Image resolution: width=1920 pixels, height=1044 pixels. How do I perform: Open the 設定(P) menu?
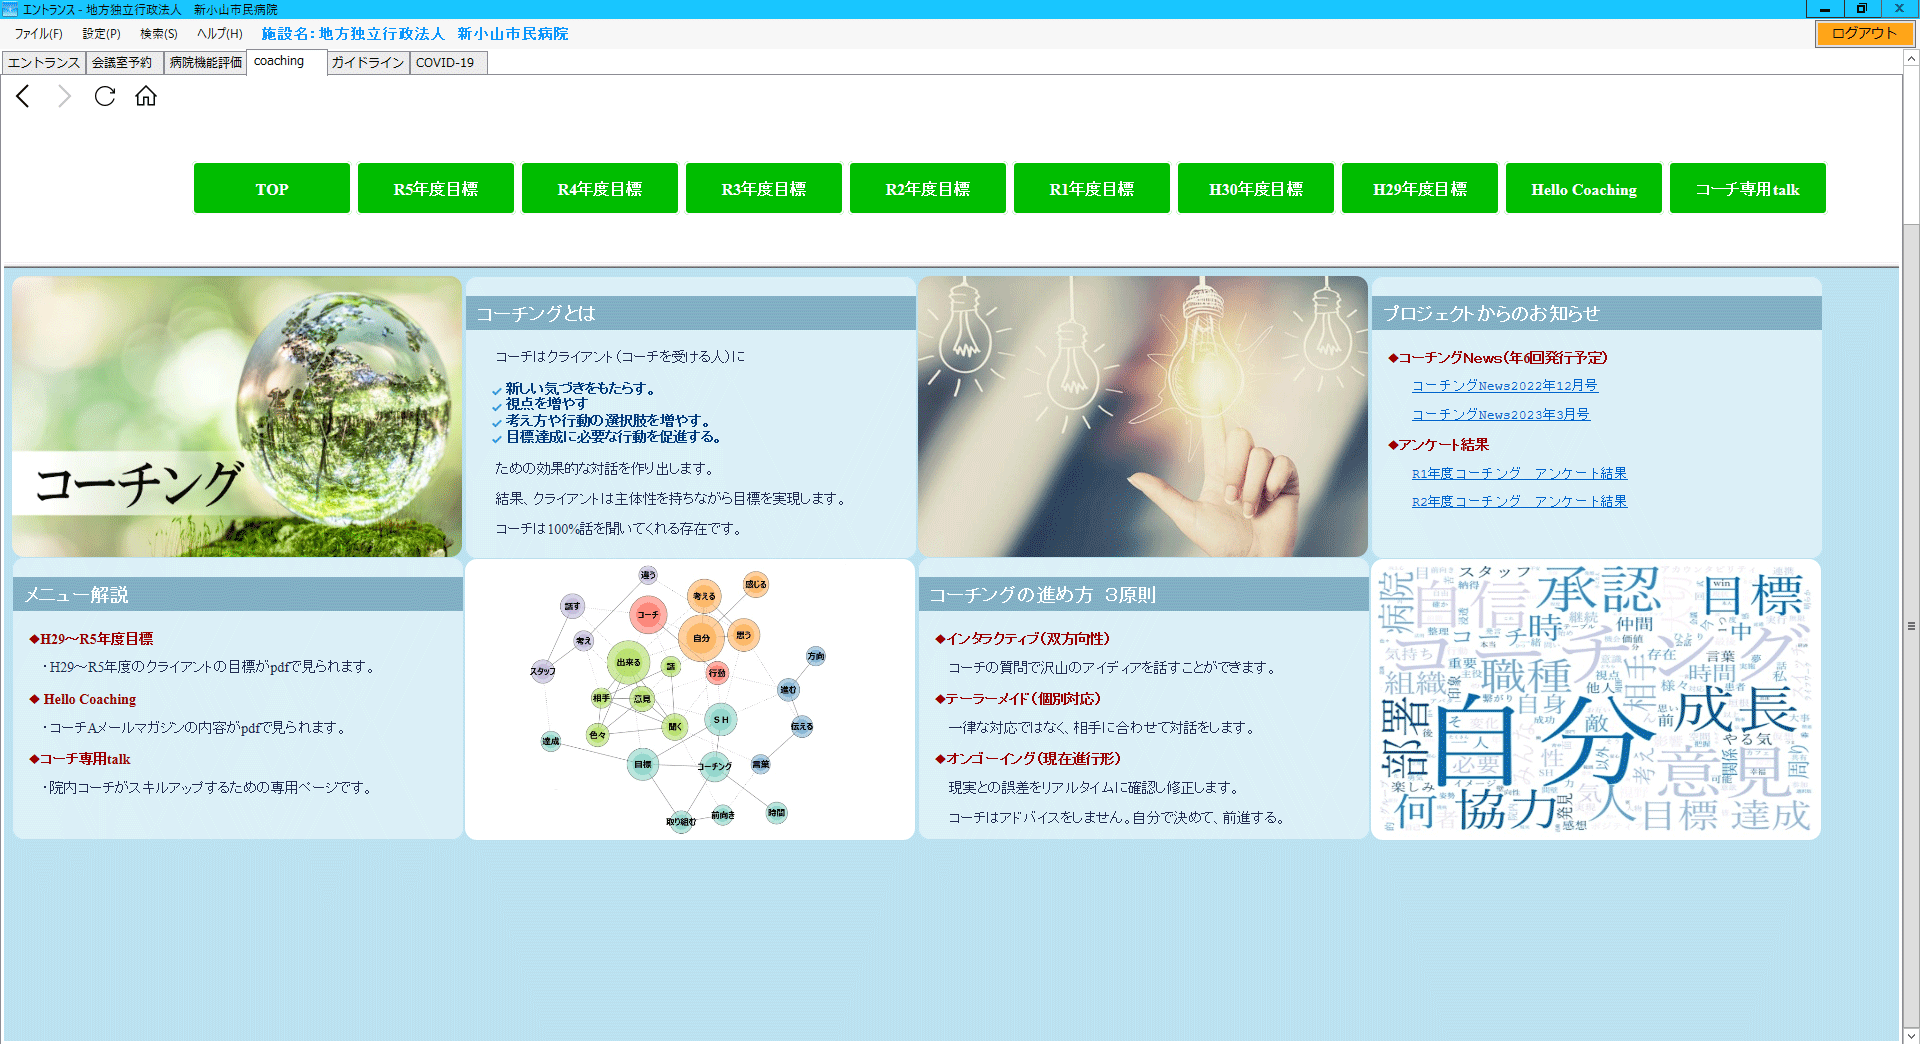pos(101,34)
